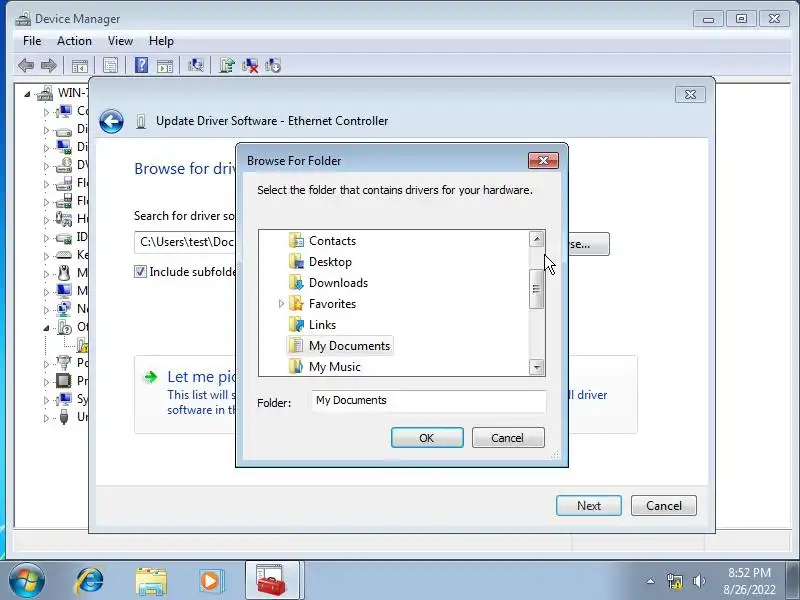
Task: Select the Downloads folder icon
Action: pyautogui.click(x=296, y=282)
